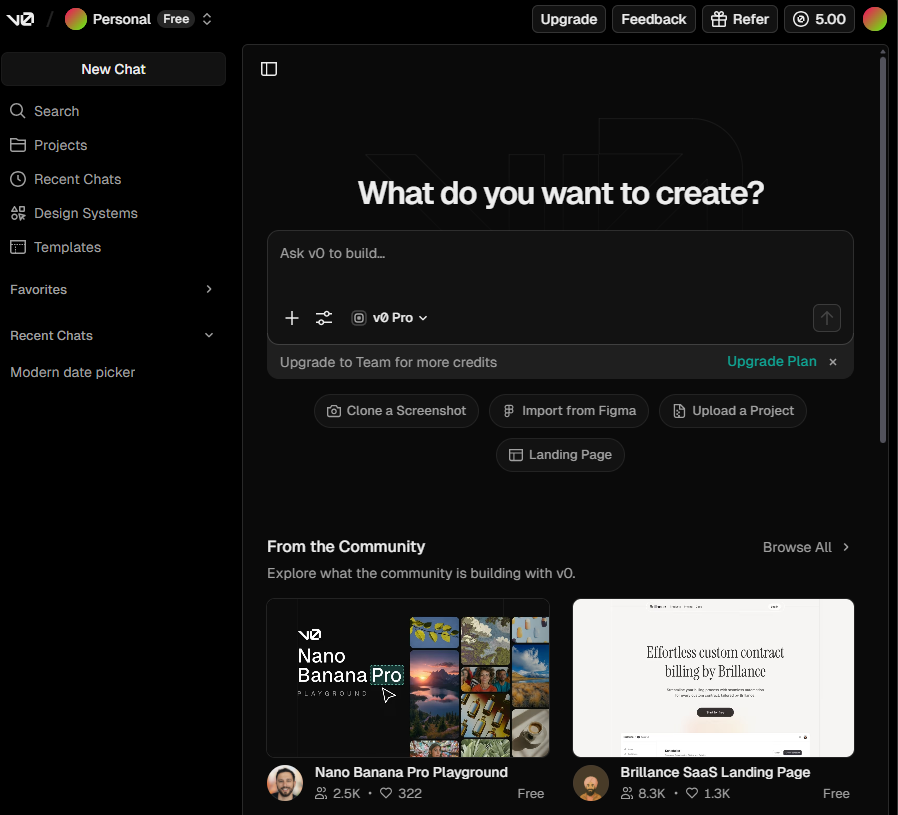Click the Templates layout icon

[x=18, y=247]
